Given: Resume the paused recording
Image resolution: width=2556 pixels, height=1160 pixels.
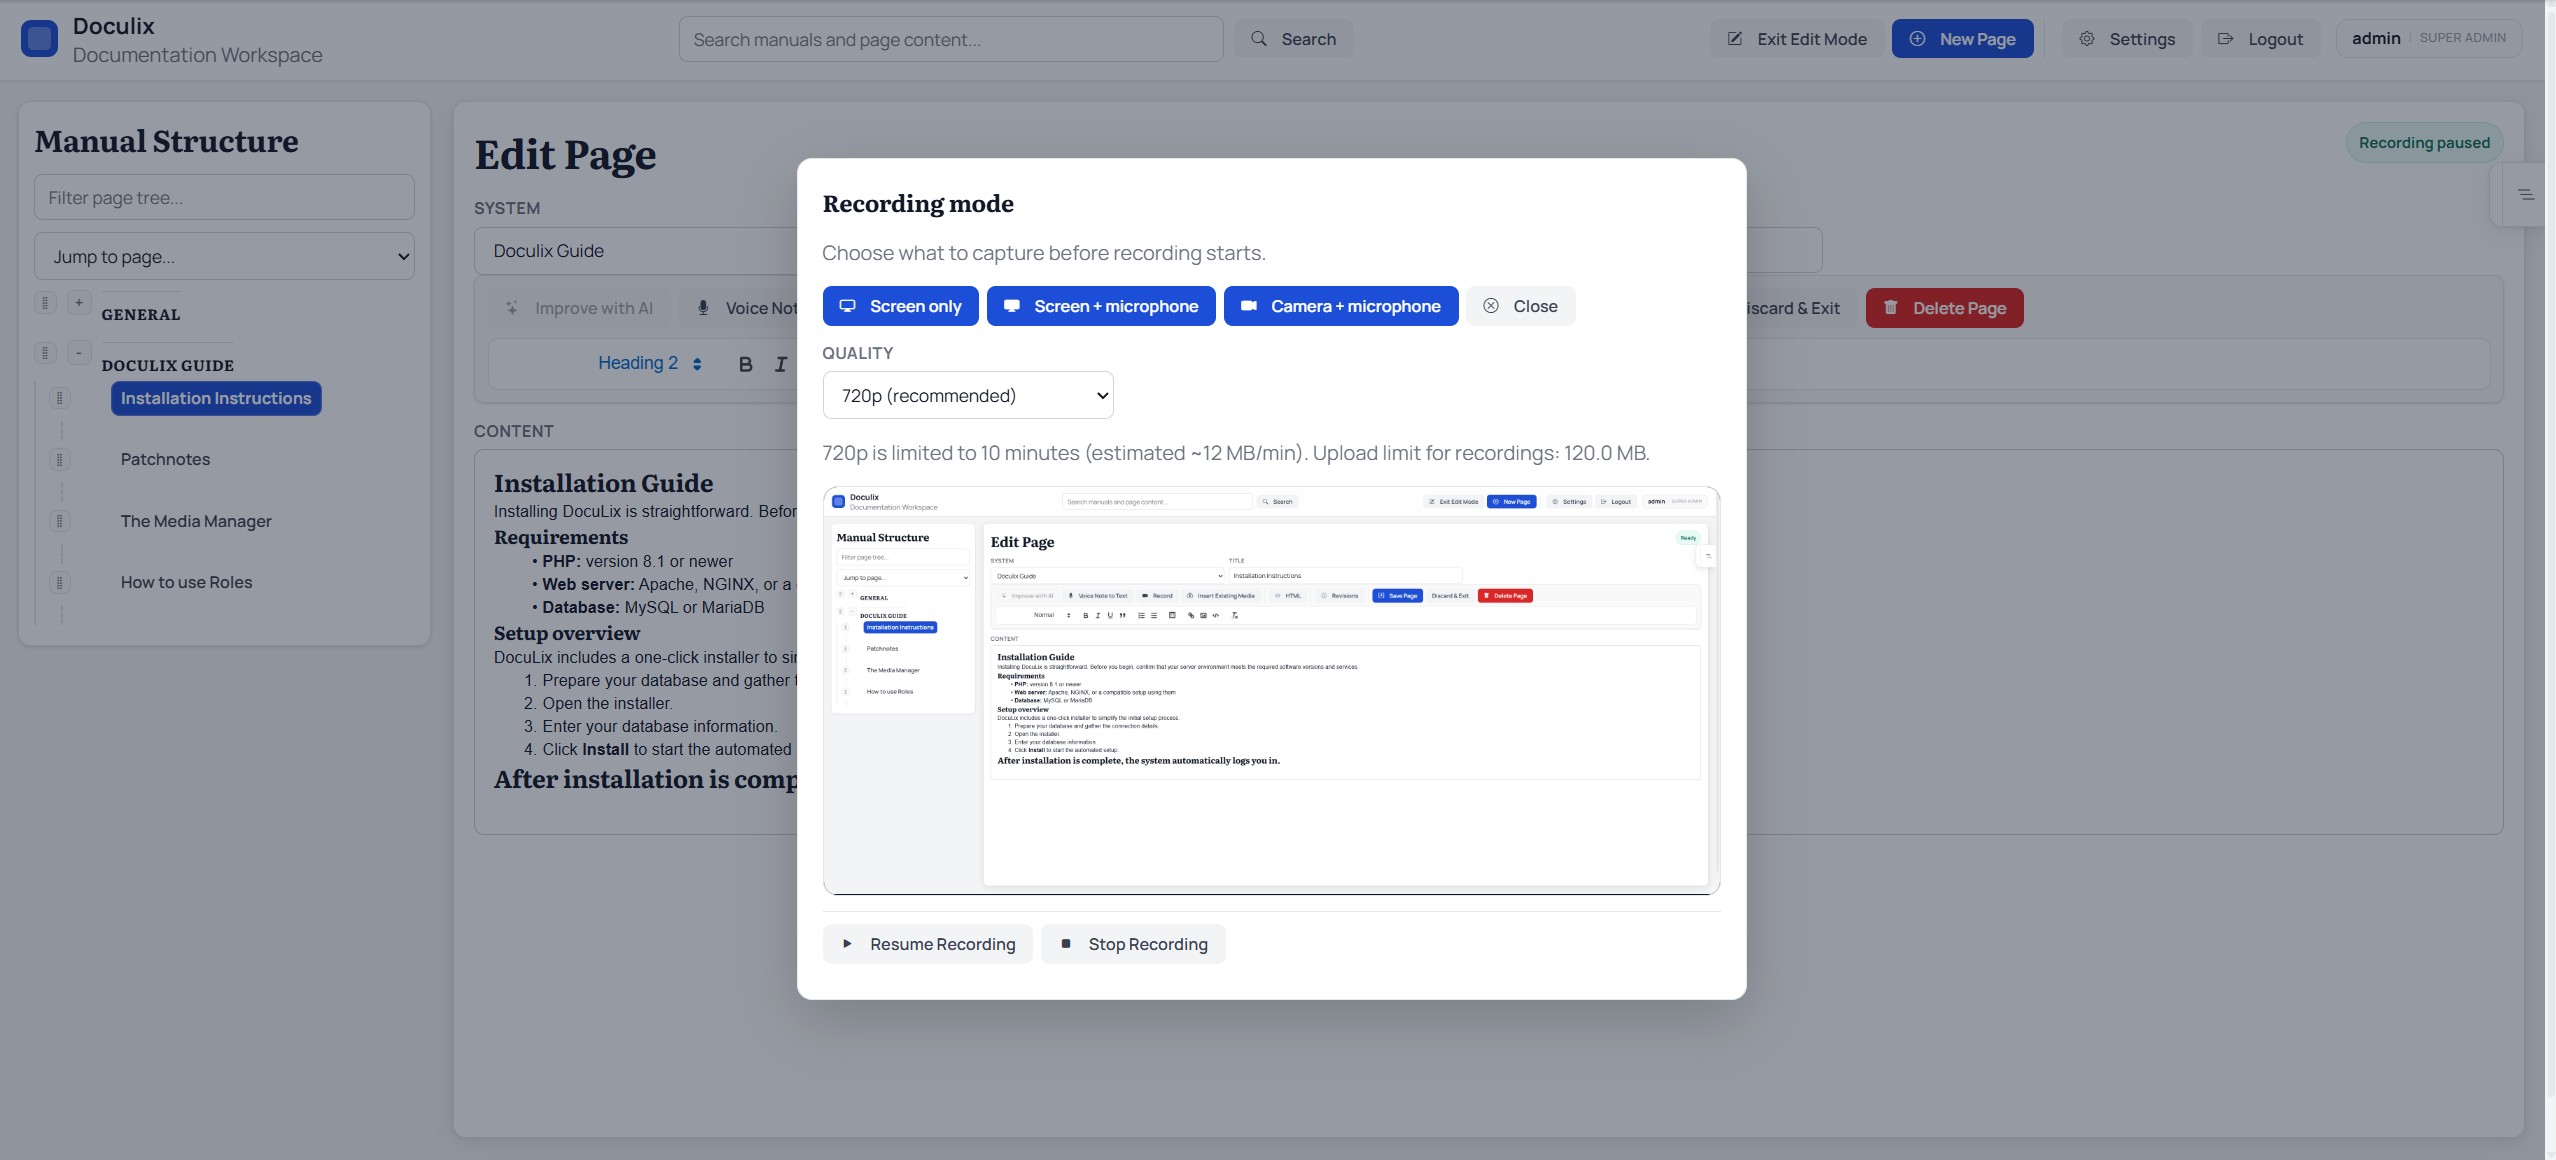Looking at the screenshot, I should [x=927, y=943].
